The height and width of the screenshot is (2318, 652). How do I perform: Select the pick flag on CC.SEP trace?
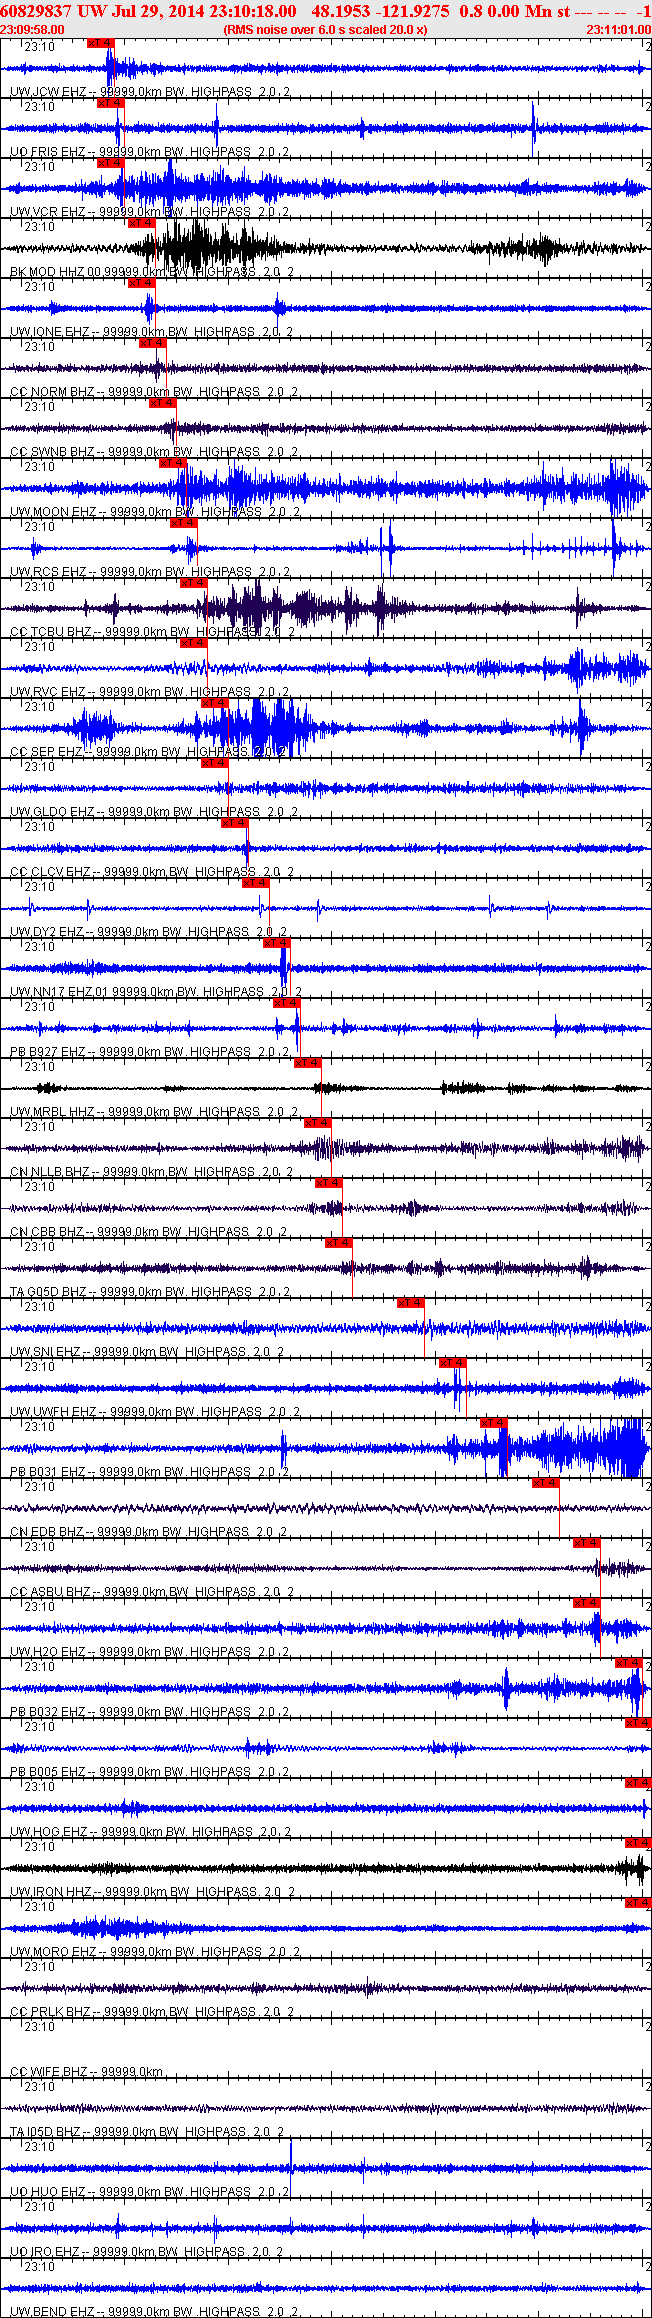pos(215,703)
